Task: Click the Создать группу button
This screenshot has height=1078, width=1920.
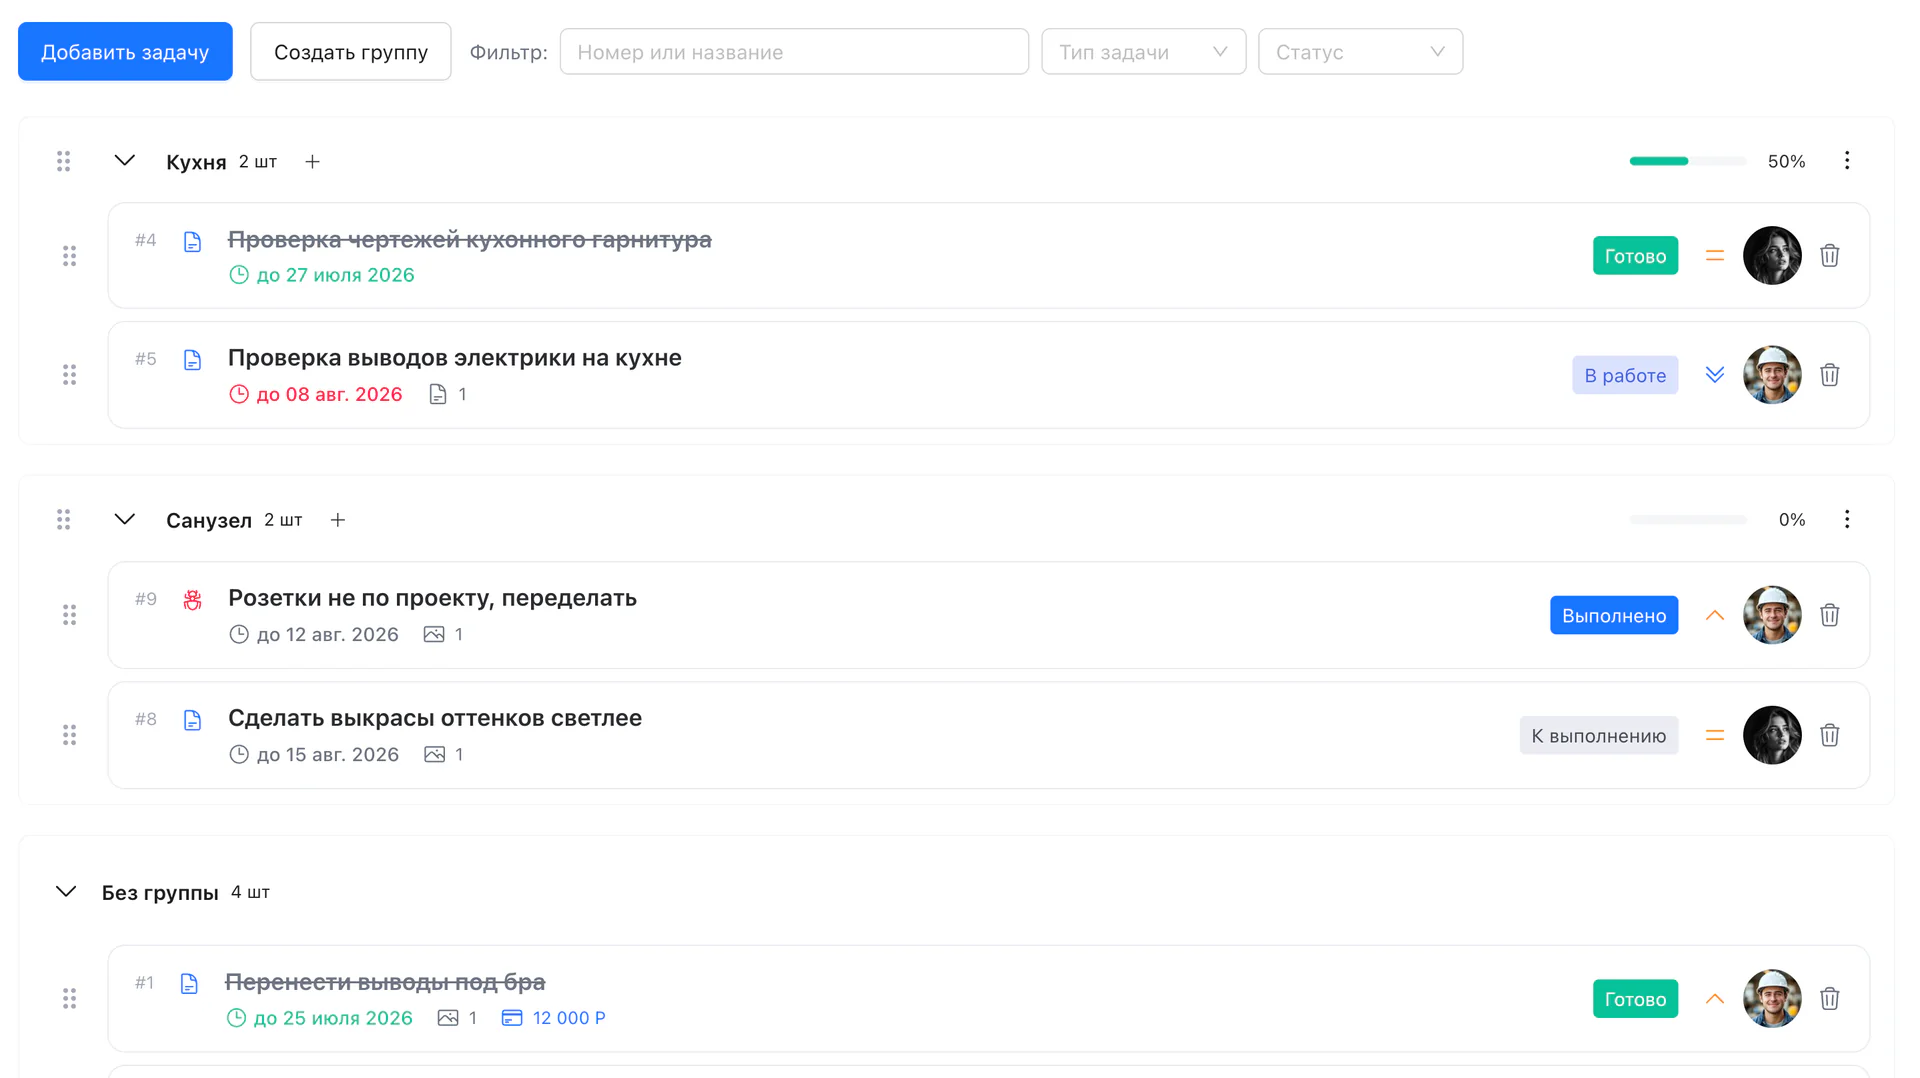Action: [351, 52]
